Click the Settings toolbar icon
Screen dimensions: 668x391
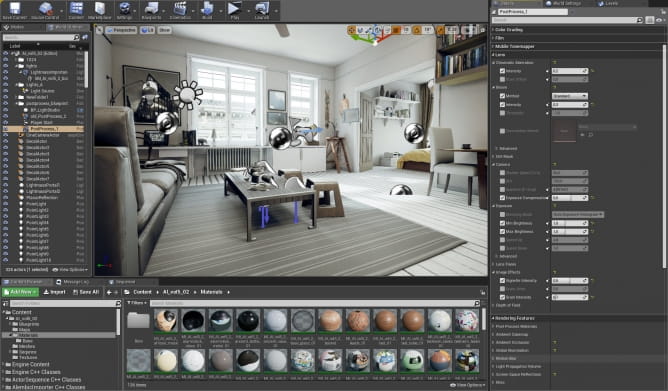click(x=124, y=8)
